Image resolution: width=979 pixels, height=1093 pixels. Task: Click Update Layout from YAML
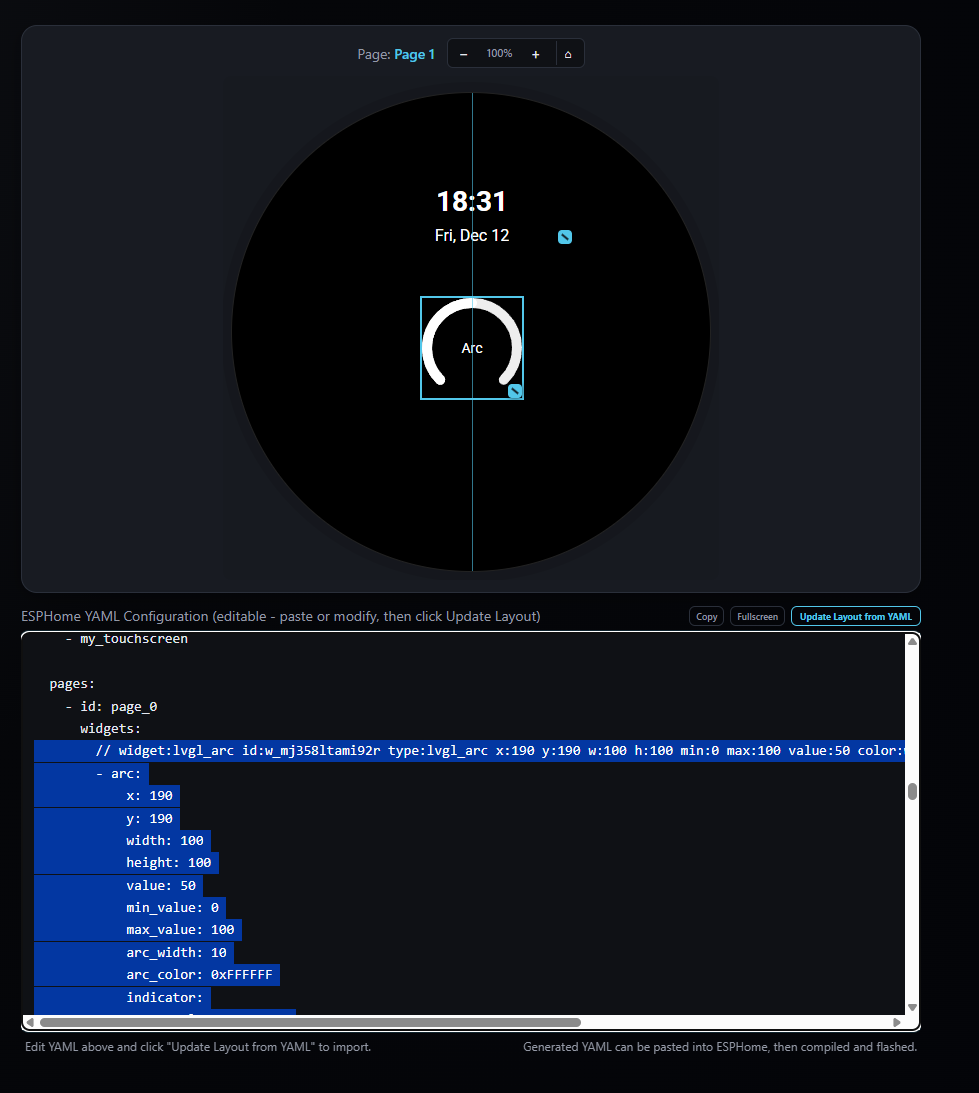[856, 616]
